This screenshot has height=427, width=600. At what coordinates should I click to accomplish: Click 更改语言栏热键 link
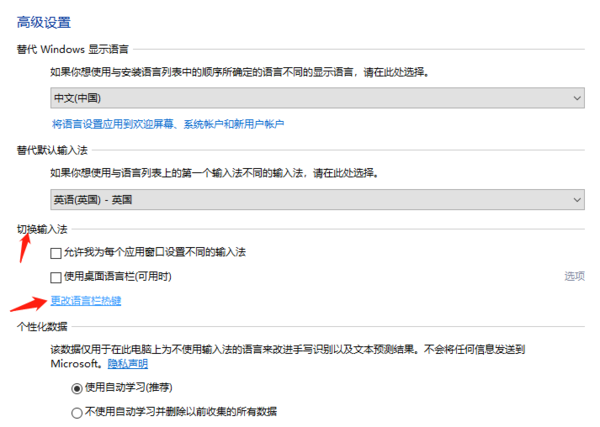click(x=86, y=301)
